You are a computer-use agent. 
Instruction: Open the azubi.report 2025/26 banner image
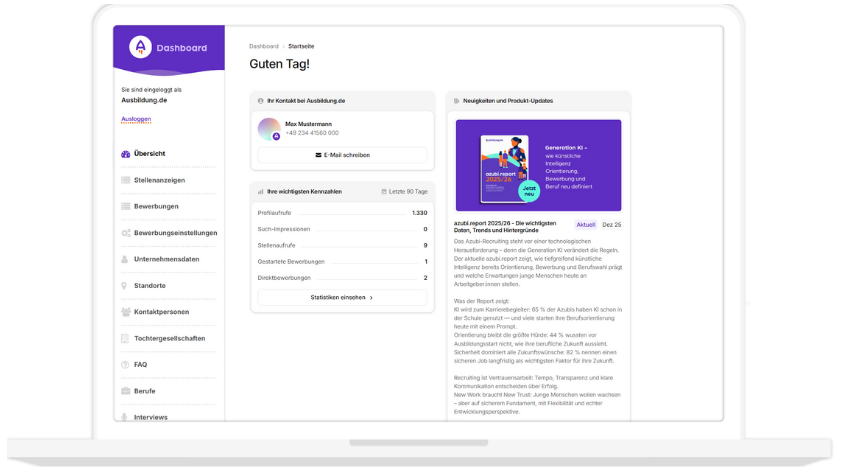539,165
